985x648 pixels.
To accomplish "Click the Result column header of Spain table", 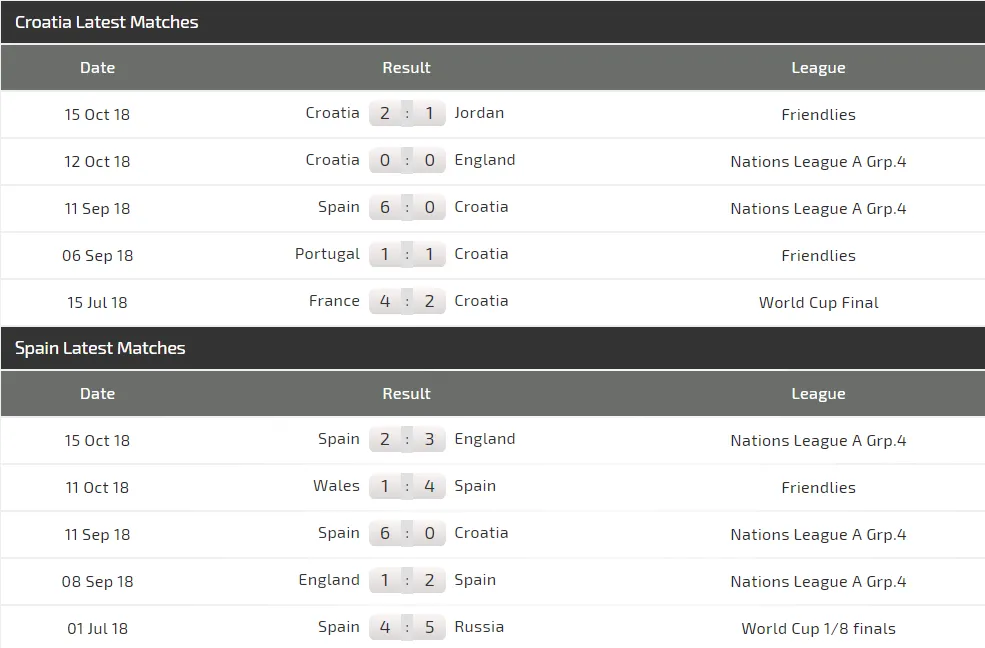I will (x=406, y=394).
